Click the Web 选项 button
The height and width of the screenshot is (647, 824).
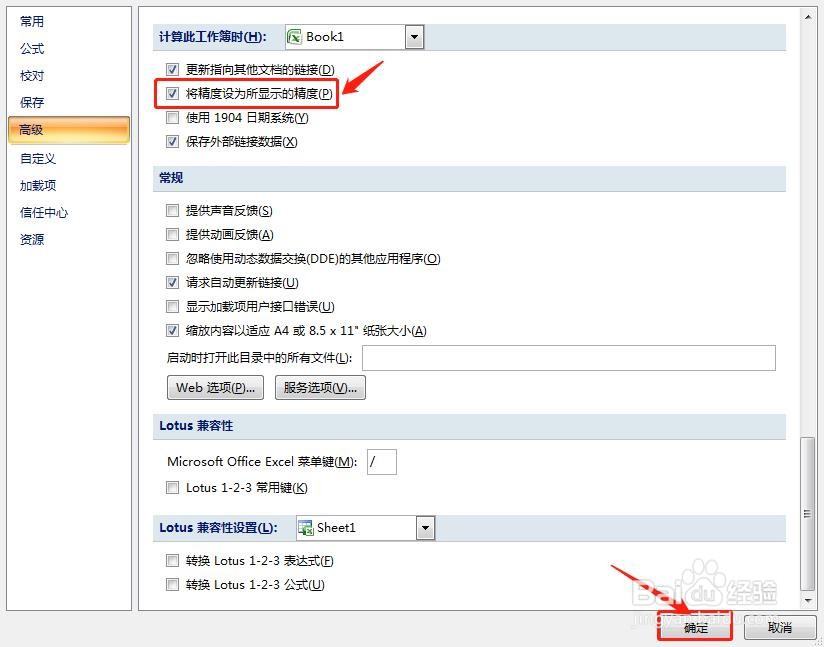[215, 388]
